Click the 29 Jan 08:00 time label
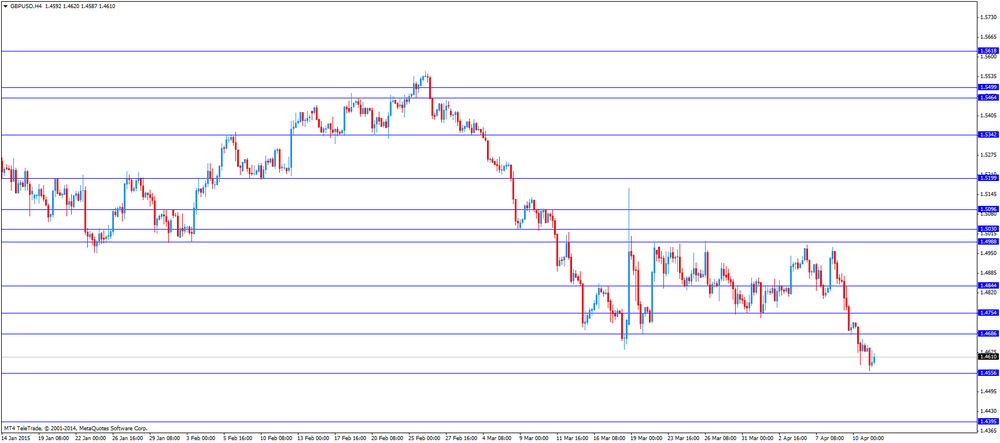Image resolution: width=1000 pixels, height=443 pixels. [x=165, y=439]
